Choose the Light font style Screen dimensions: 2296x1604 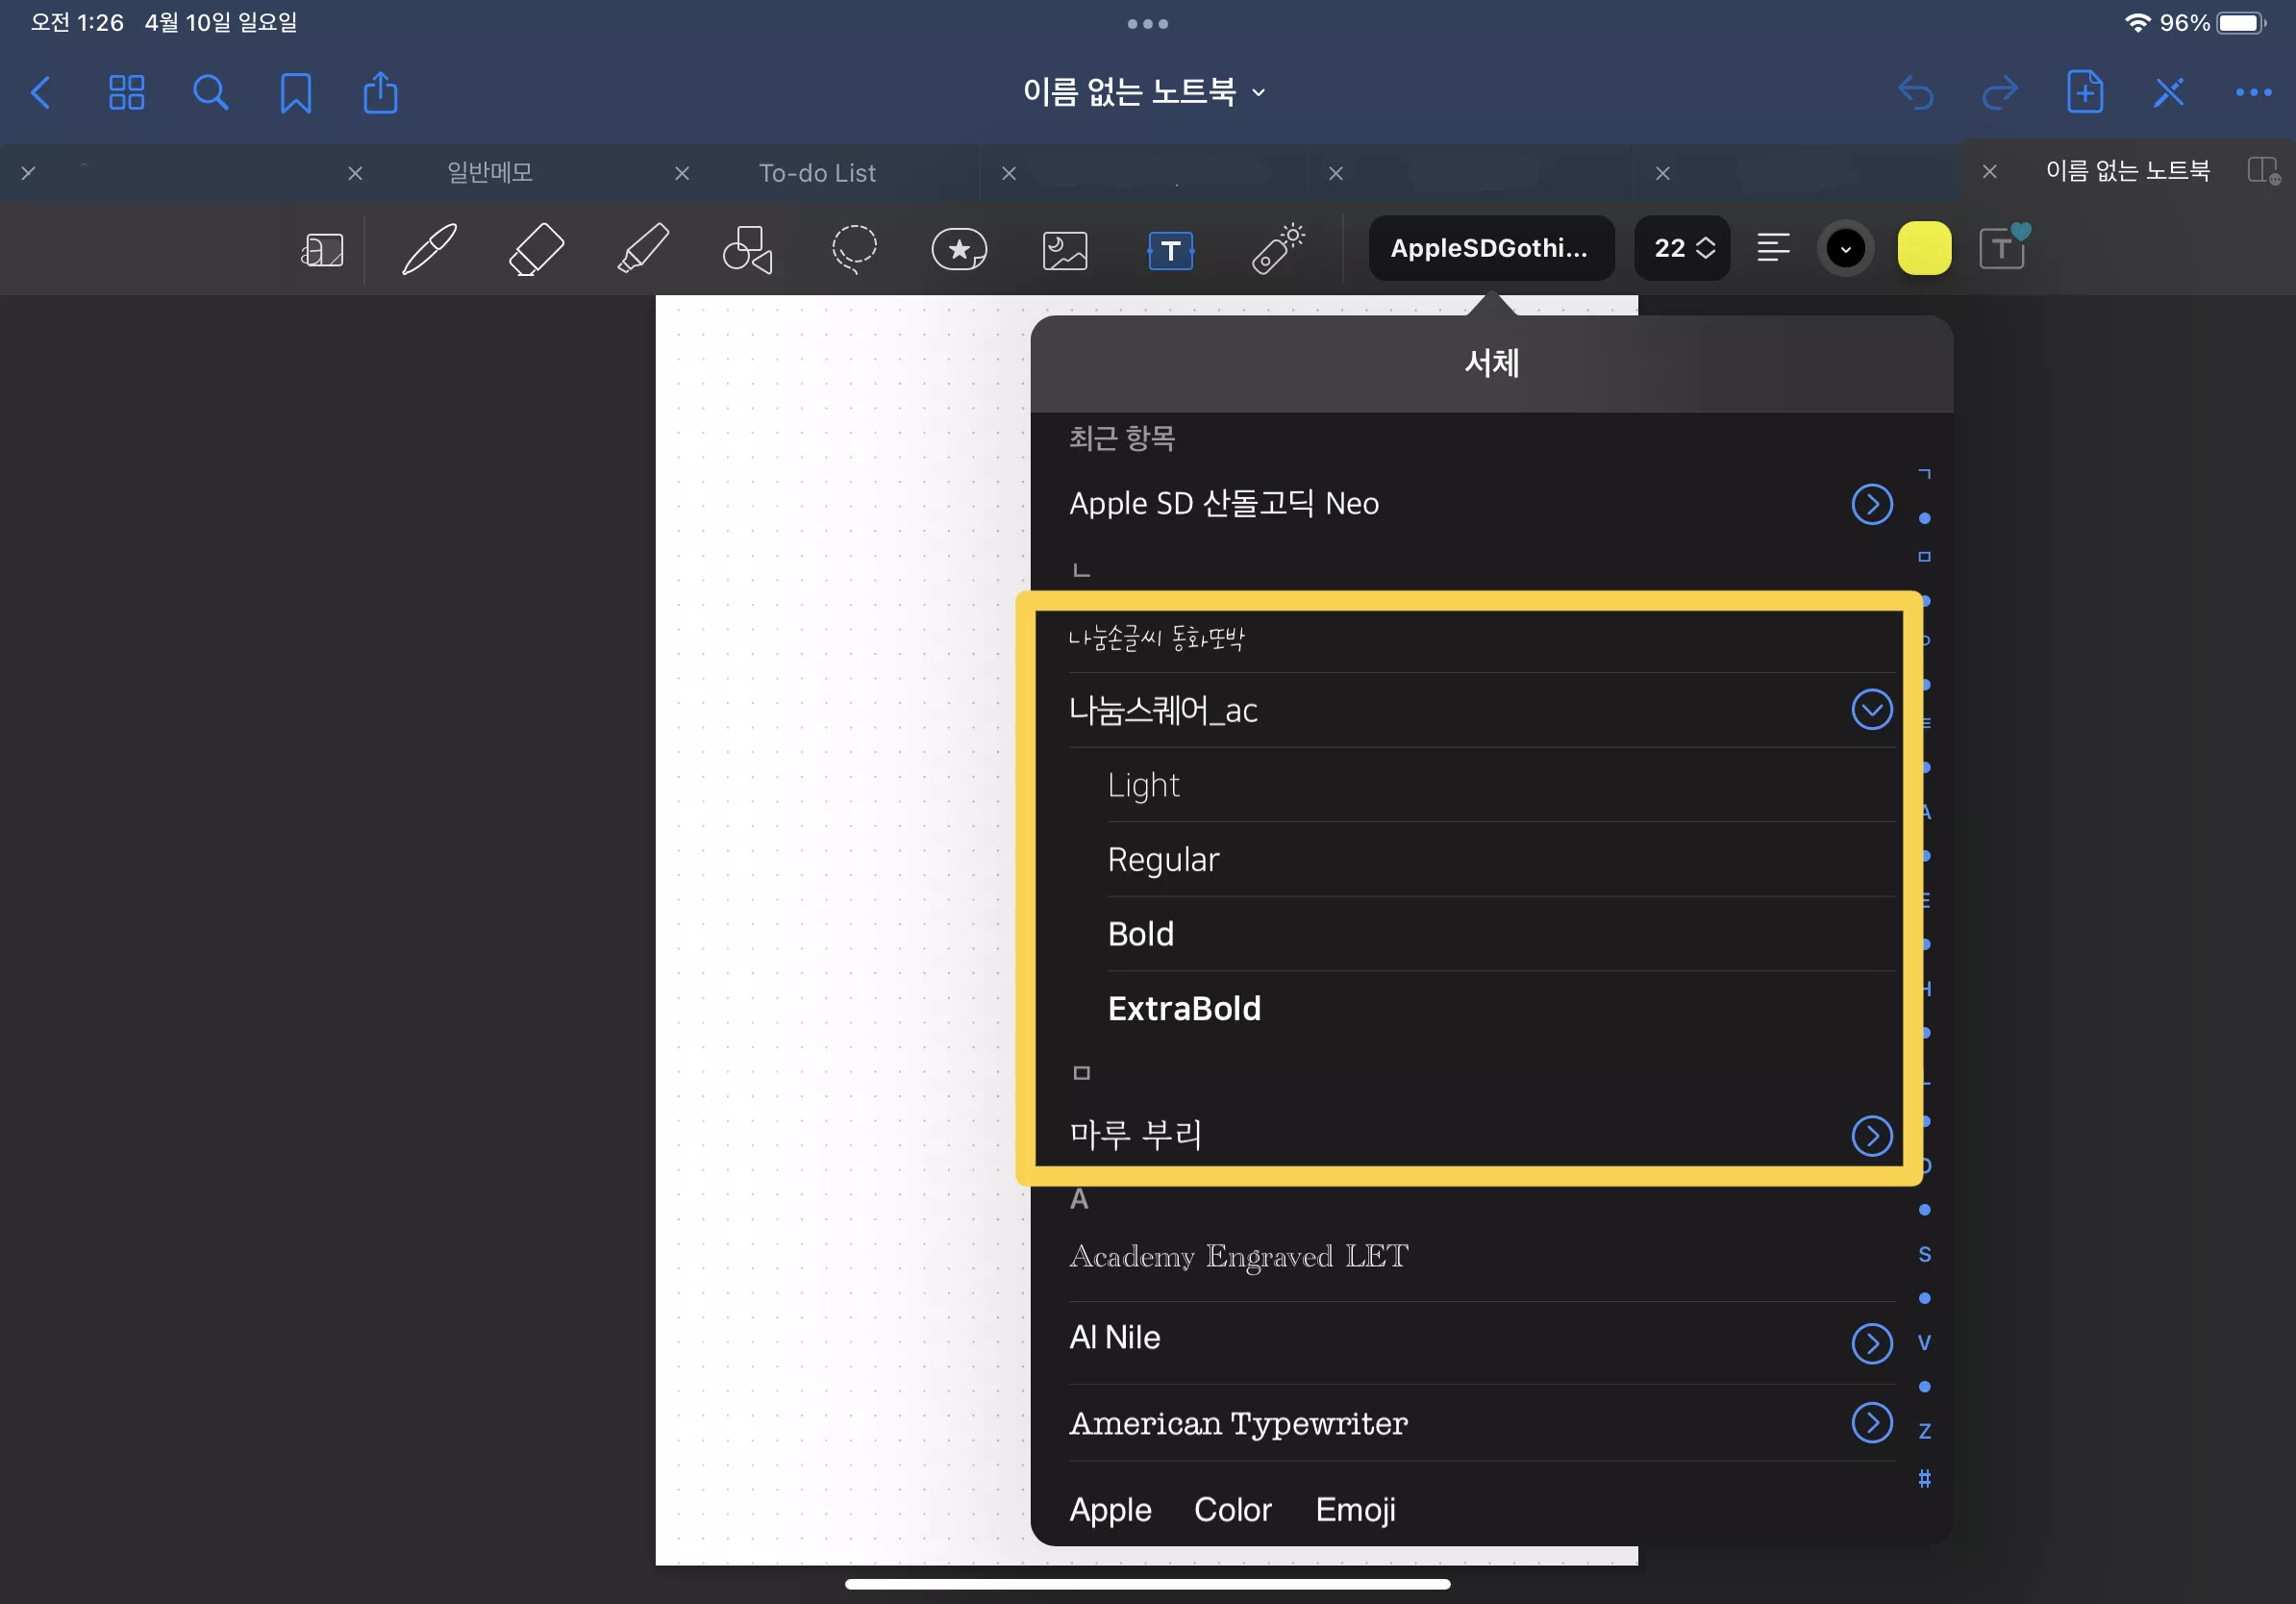pyautogui.click(x=1143, y=785)
